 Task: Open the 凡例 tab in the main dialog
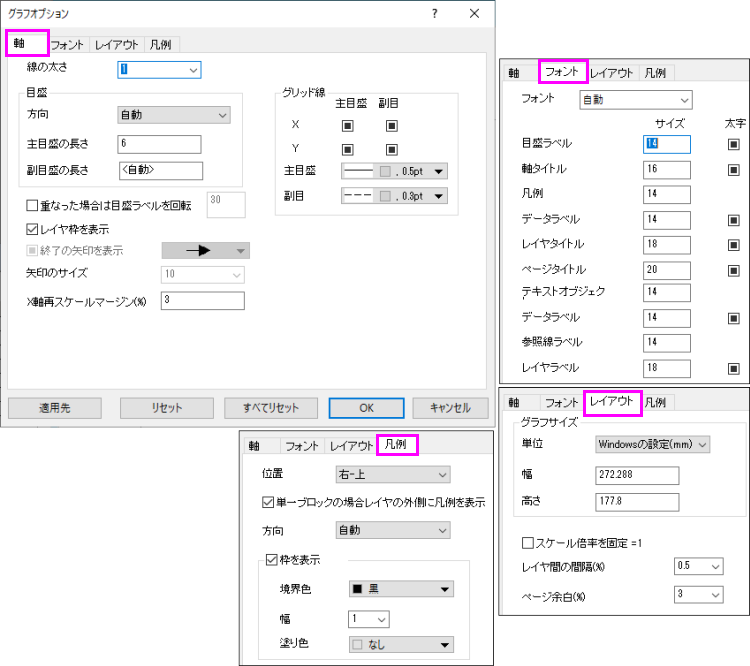tap(160, 45)
